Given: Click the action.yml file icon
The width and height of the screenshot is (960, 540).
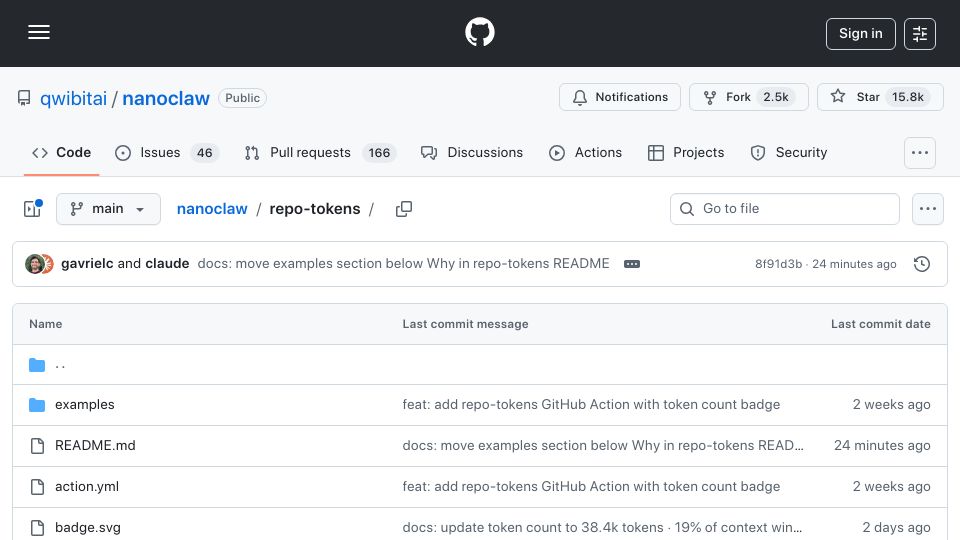Looking at the screenshot, I should point(37,487).
